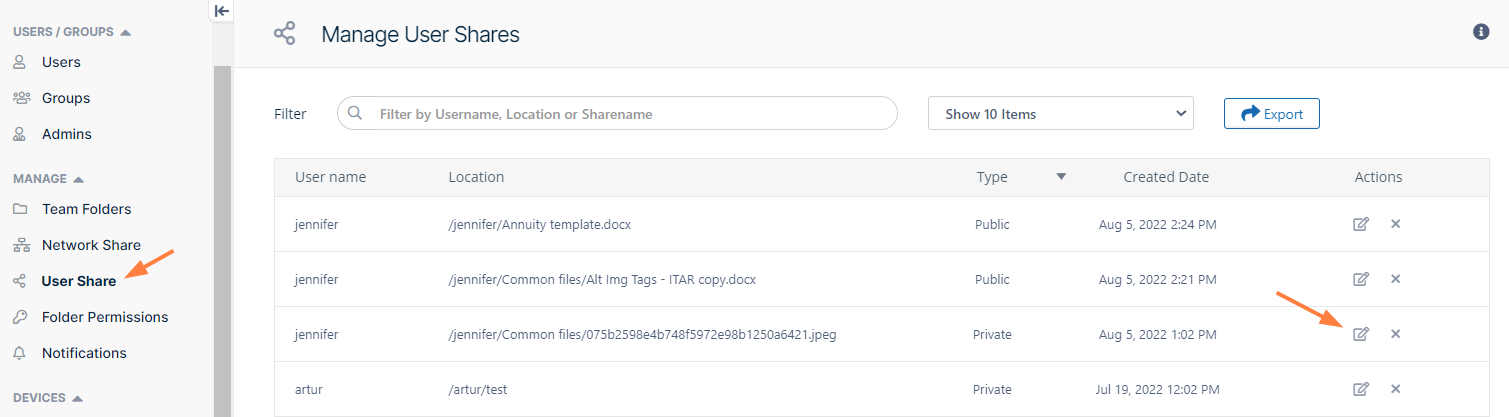
Task: Edit the /artur/test share
Action: point(1360,389)
